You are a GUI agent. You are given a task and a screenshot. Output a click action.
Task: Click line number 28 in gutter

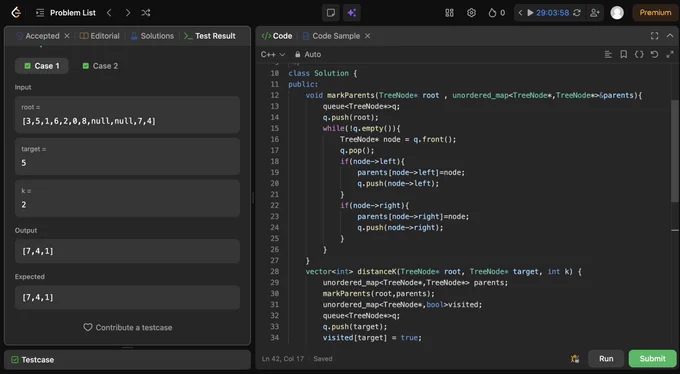[x=275, y=272]
